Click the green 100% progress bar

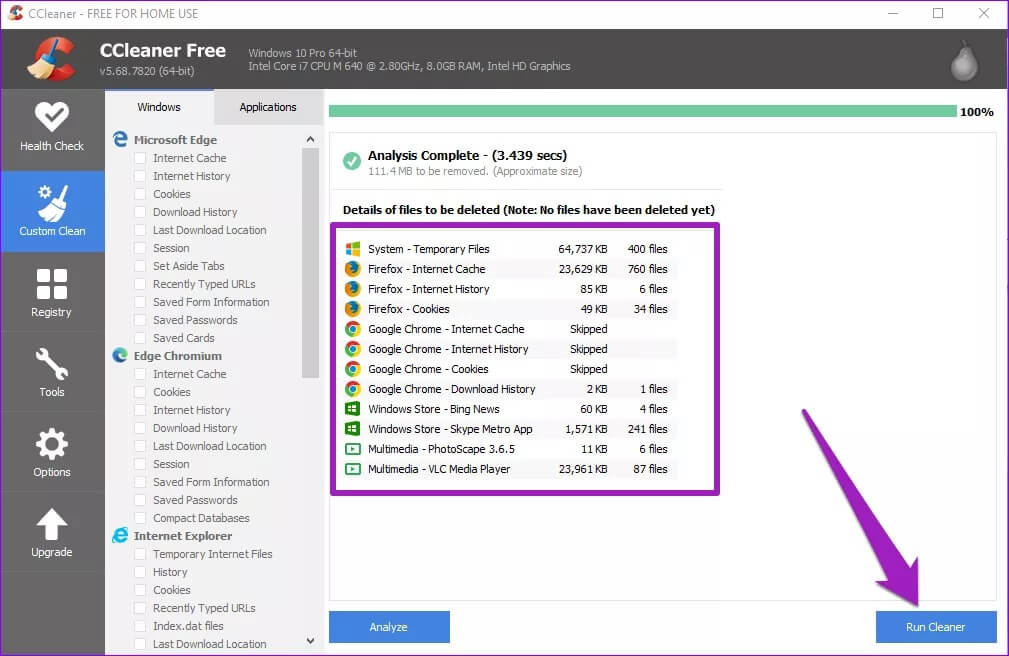pyautogui.click(x=642, y=111)
